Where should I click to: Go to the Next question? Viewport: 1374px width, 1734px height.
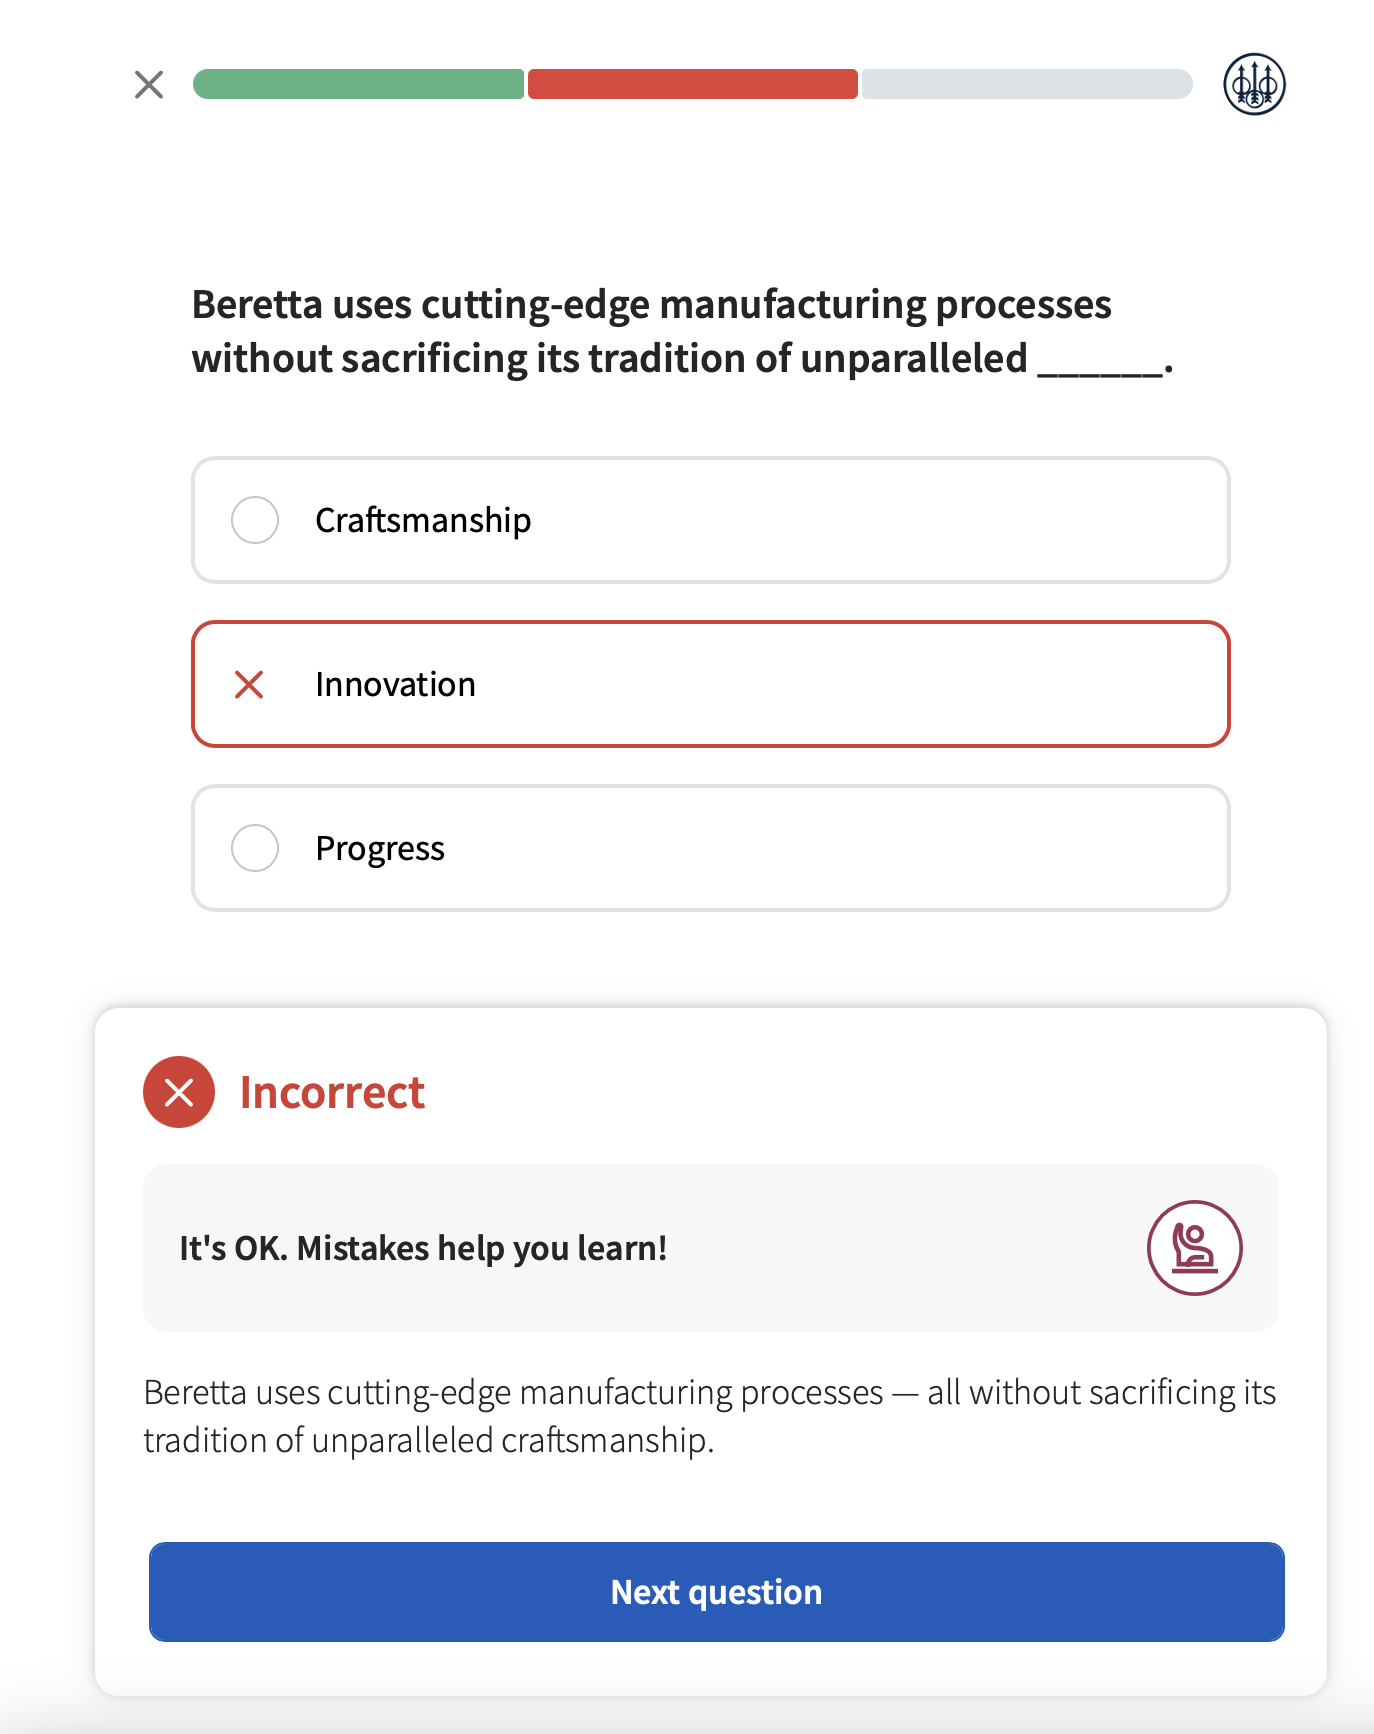(x=716, y=1592)
